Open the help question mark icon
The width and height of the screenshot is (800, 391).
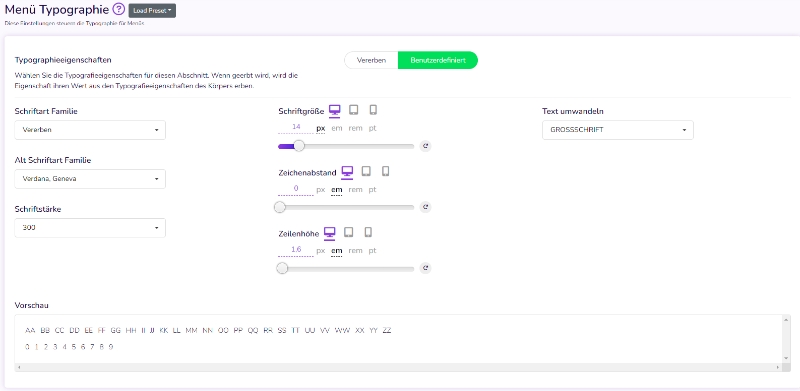point(118,9)
